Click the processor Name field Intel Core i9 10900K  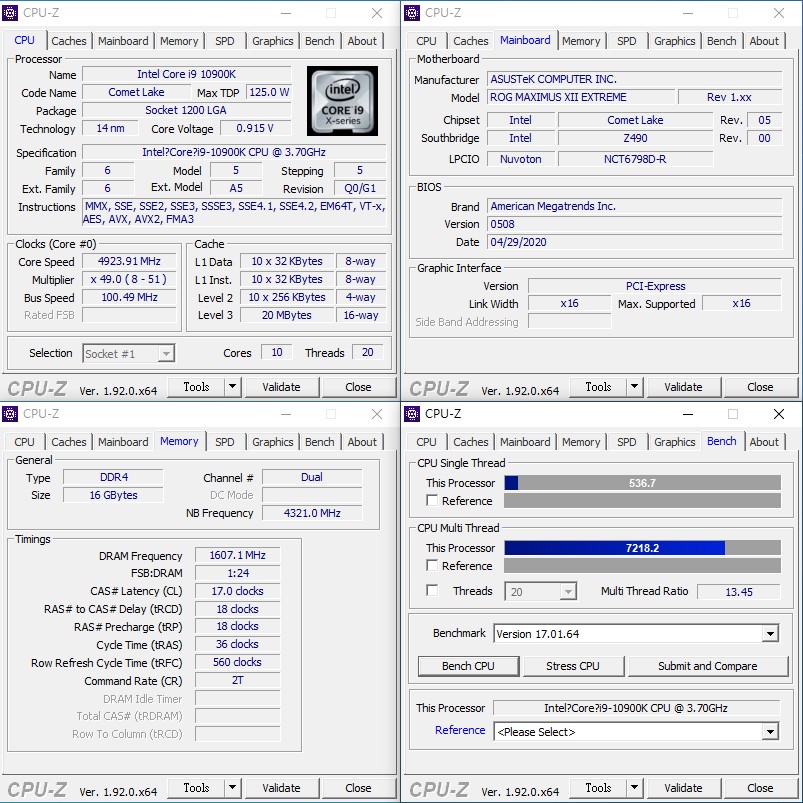(186, 74)
